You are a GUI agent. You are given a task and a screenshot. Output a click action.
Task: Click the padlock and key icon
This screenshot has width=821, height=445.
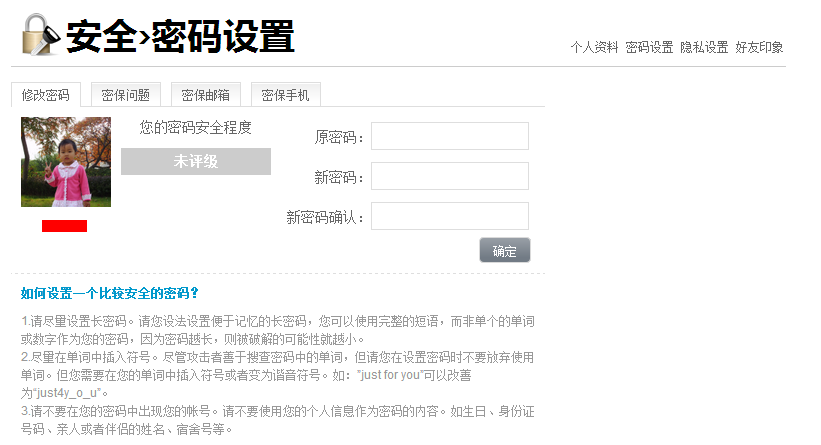coord(41,35)
